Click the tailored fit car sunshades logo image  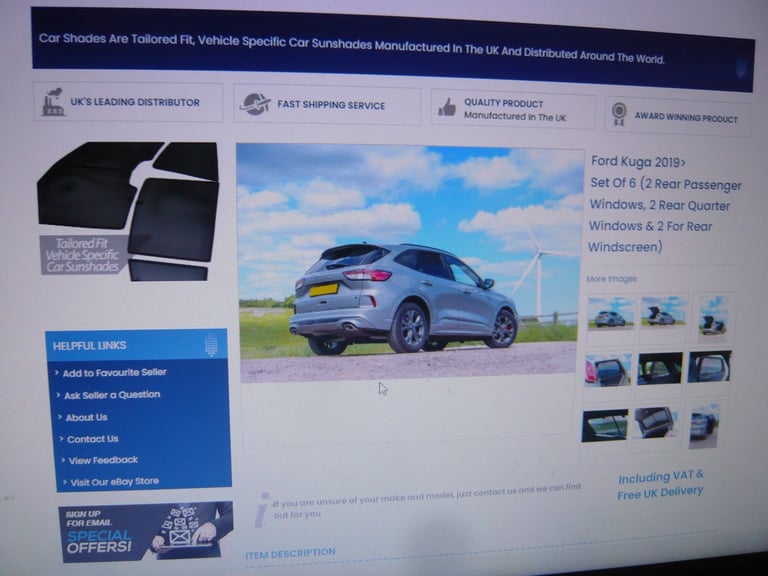pos(128,212)
